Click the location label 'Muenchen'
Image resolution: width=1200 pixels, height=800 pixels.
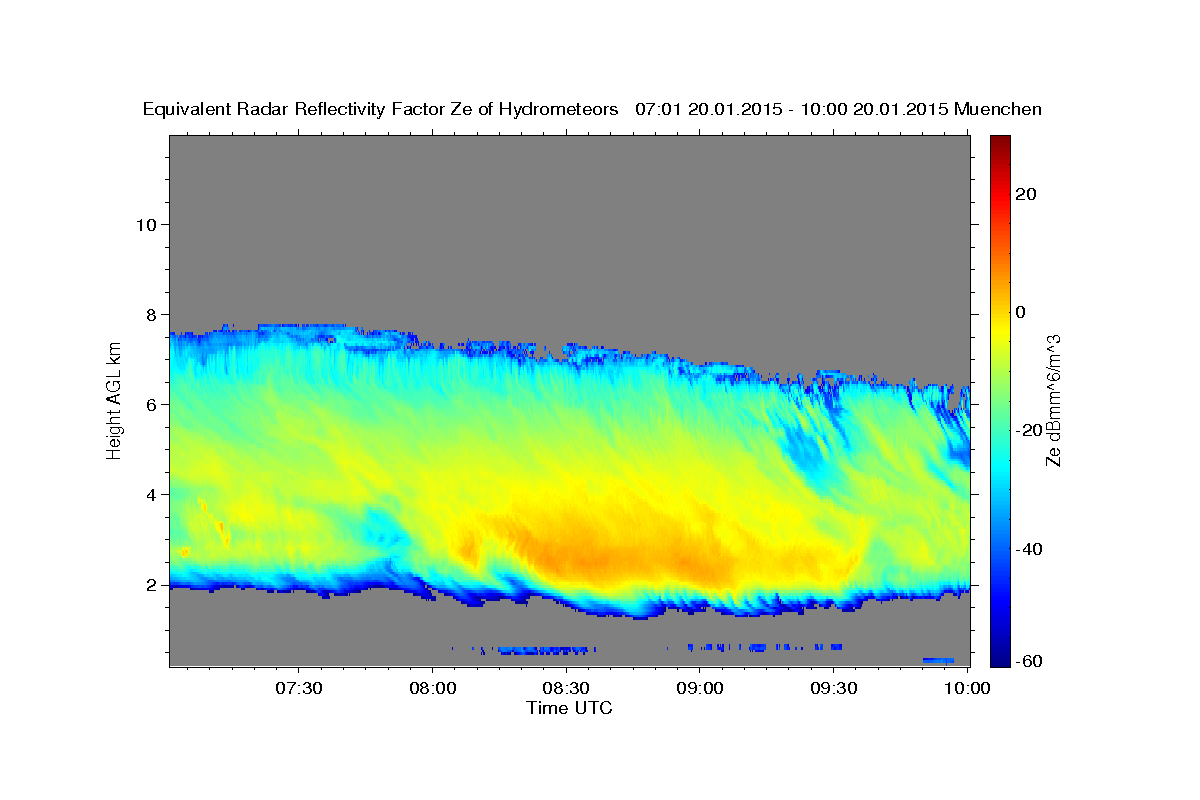[998, 109]
